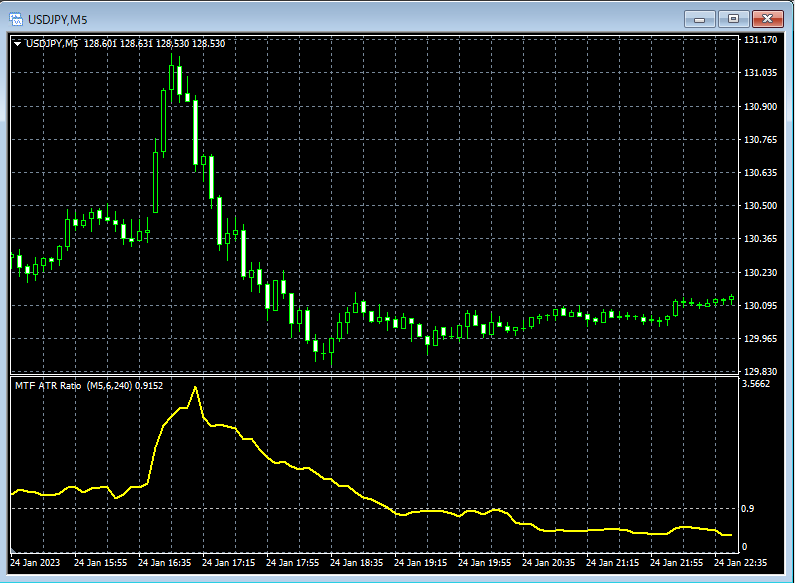Click time axis label 24 Jan 22:35

coord(740,563)
